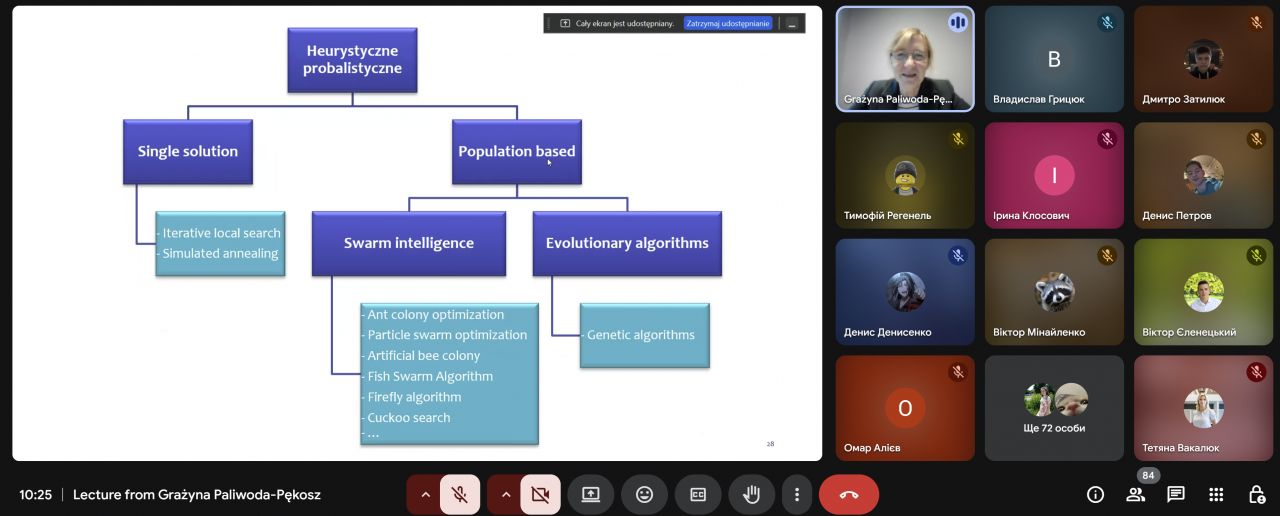
Task: Open the emoji reactions icon
Action: point(644,494)
